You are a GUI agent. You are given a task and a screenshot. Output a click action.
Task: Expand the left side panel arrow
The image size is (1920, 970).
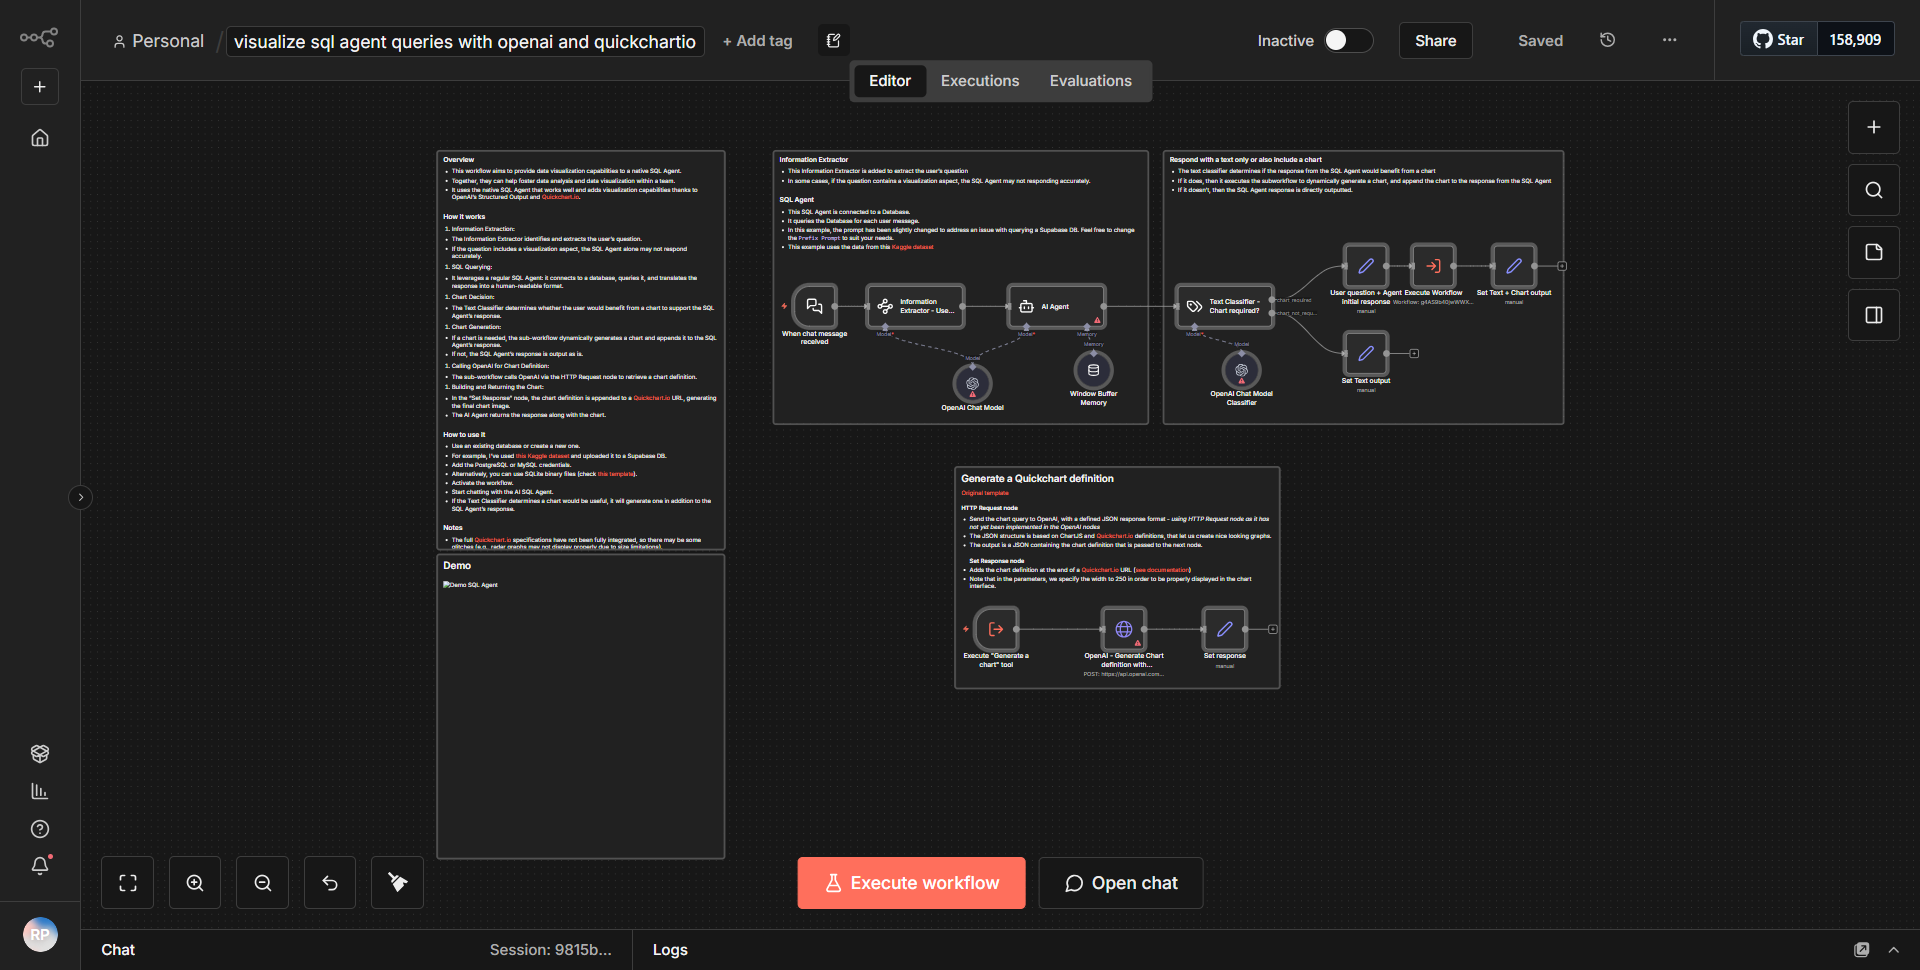[x=80, y=497]
